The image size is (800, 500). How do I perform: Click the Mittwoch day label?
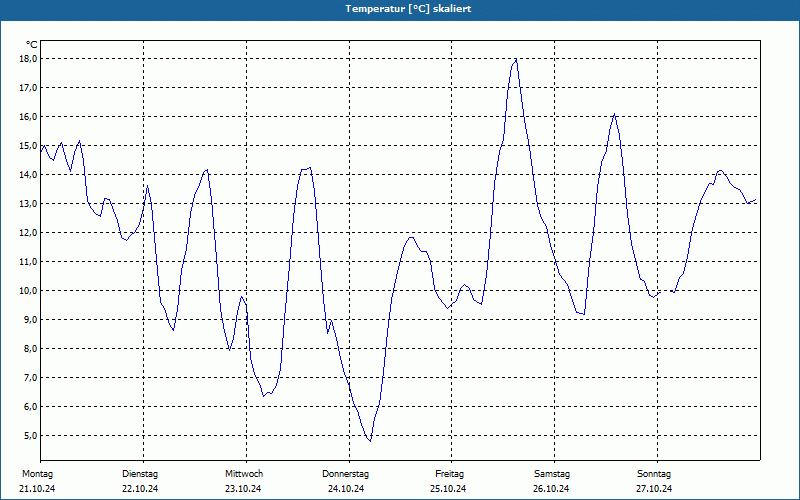[244, 474]
